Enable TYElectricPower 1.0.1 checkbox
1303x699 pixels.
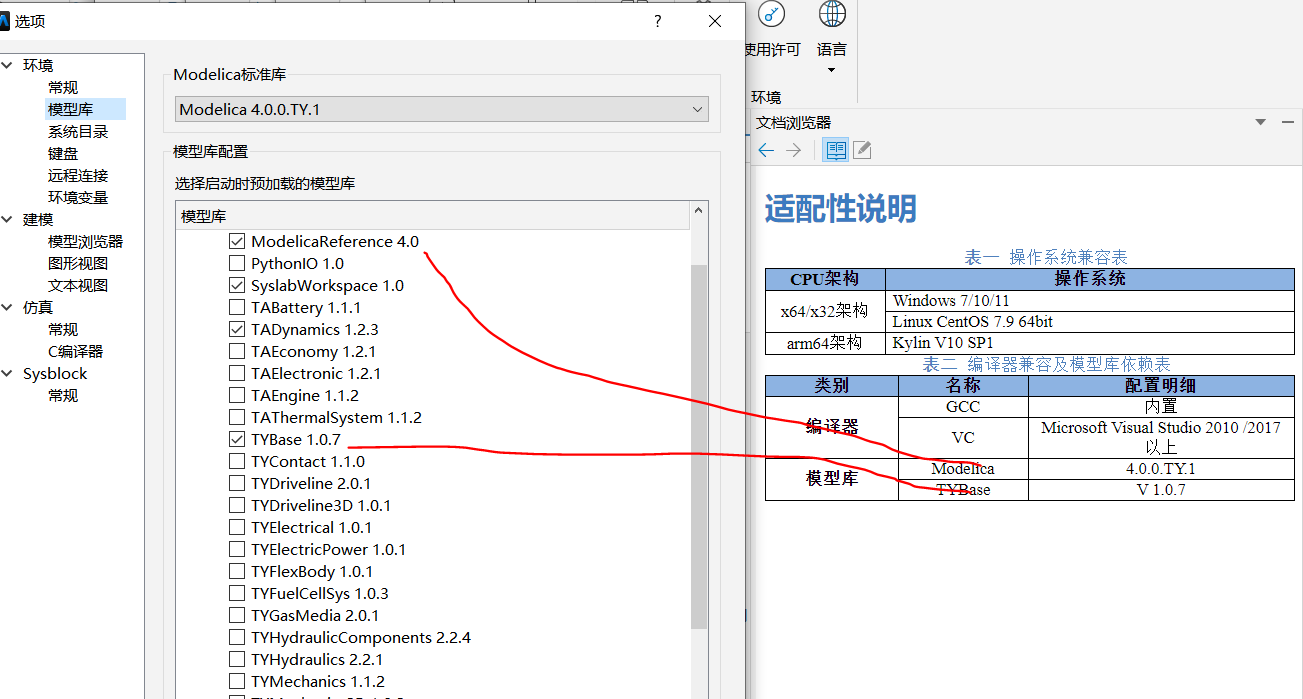click(237, 549)
